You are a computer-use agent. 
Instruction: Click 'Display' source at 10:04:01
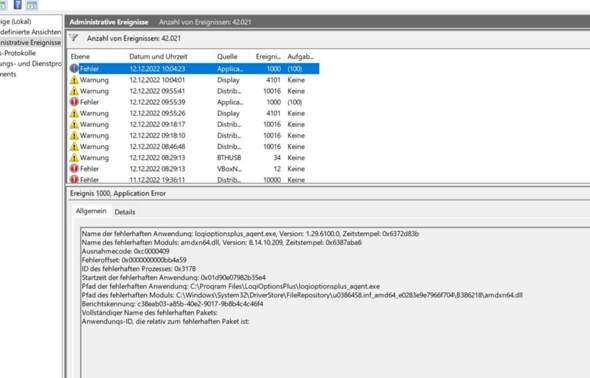coord(228,80)
